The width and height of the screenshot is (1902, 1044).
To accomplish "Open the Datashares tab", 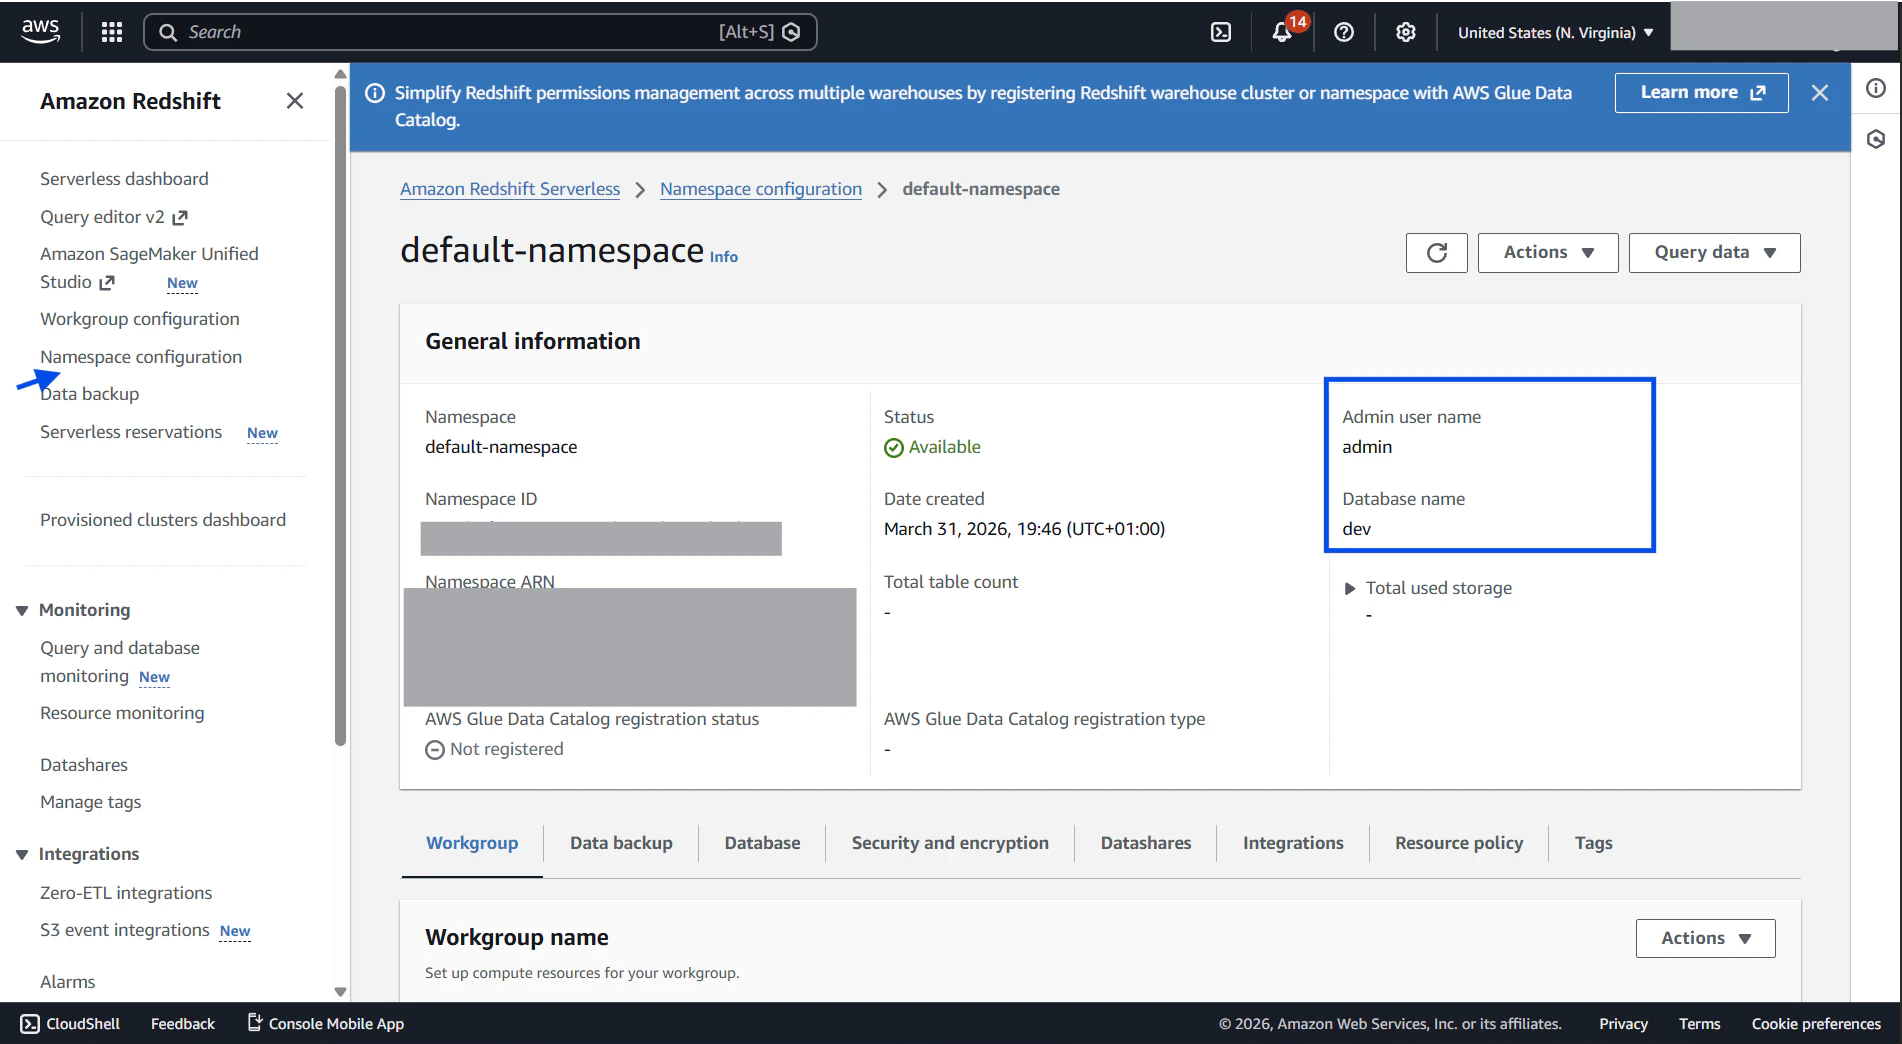I will click(1146, 843).
